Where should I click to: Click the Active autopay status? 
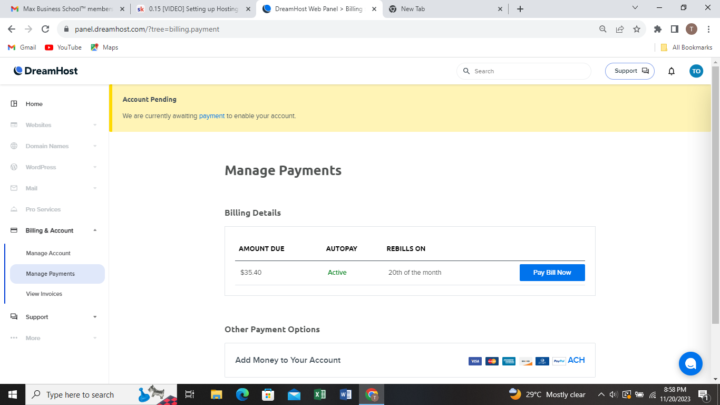coord(337,273)
